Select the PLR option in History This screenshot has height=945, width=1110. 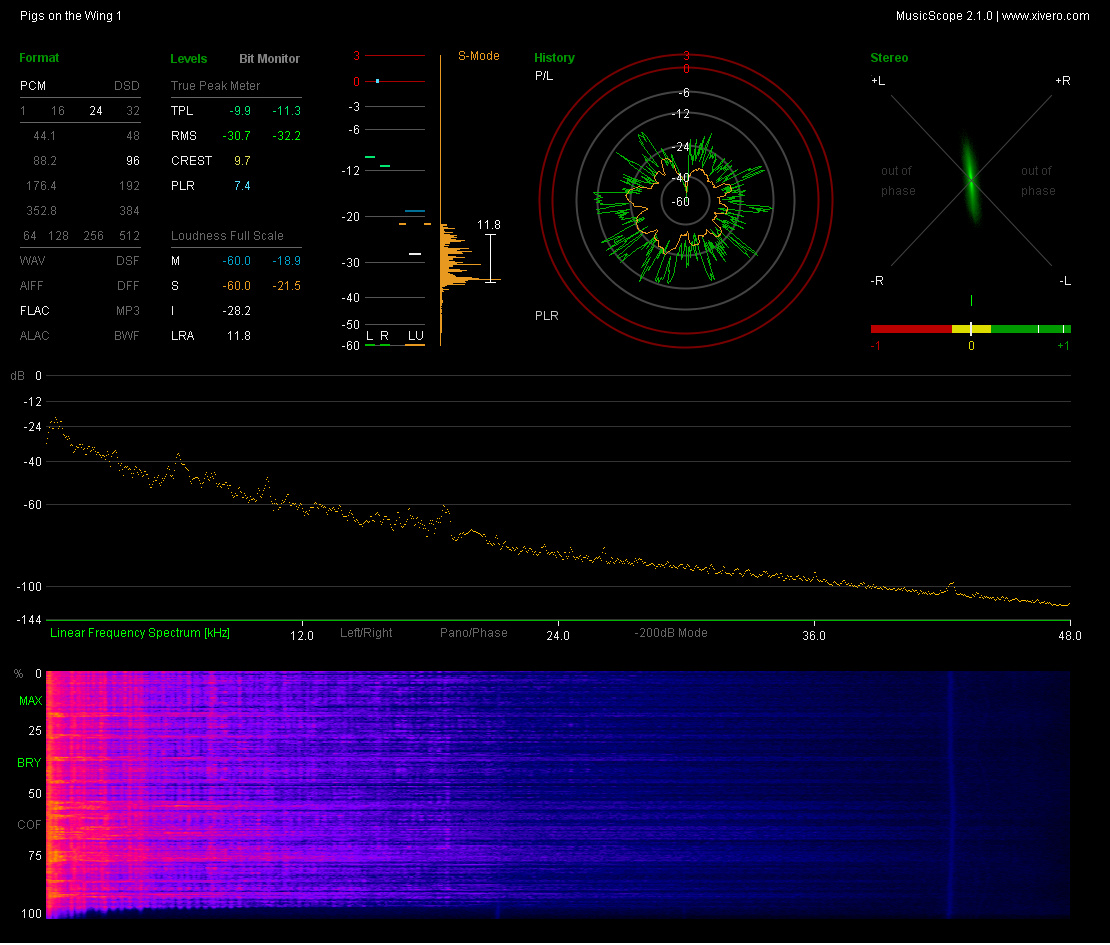pos(546,316)
